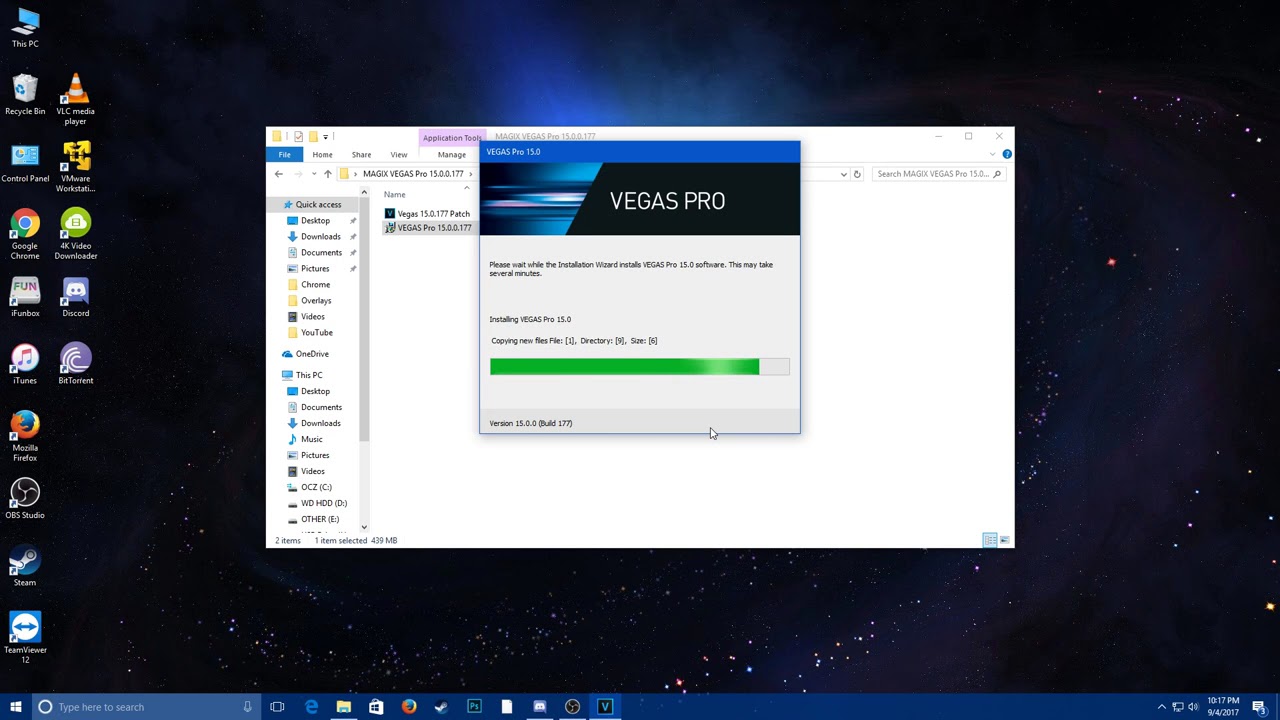Open Explorer help button

click(x=1006, y=154)
